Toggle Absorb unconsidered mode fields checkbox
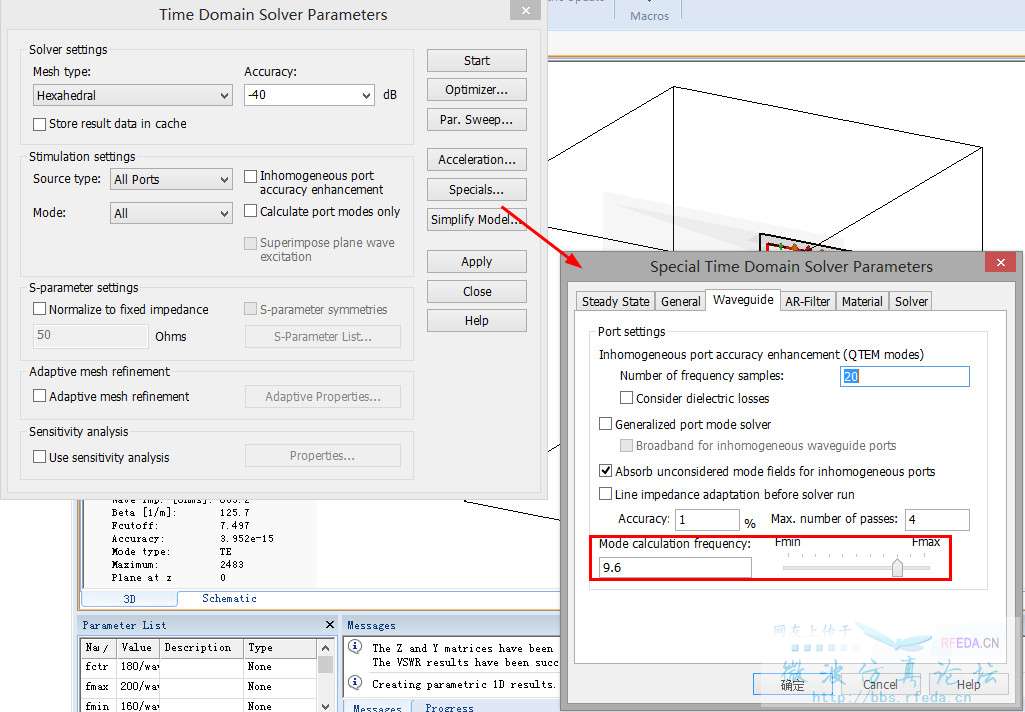Viewport: 1025px width, 712px height. pyautogui.click(x=606, y=471)
